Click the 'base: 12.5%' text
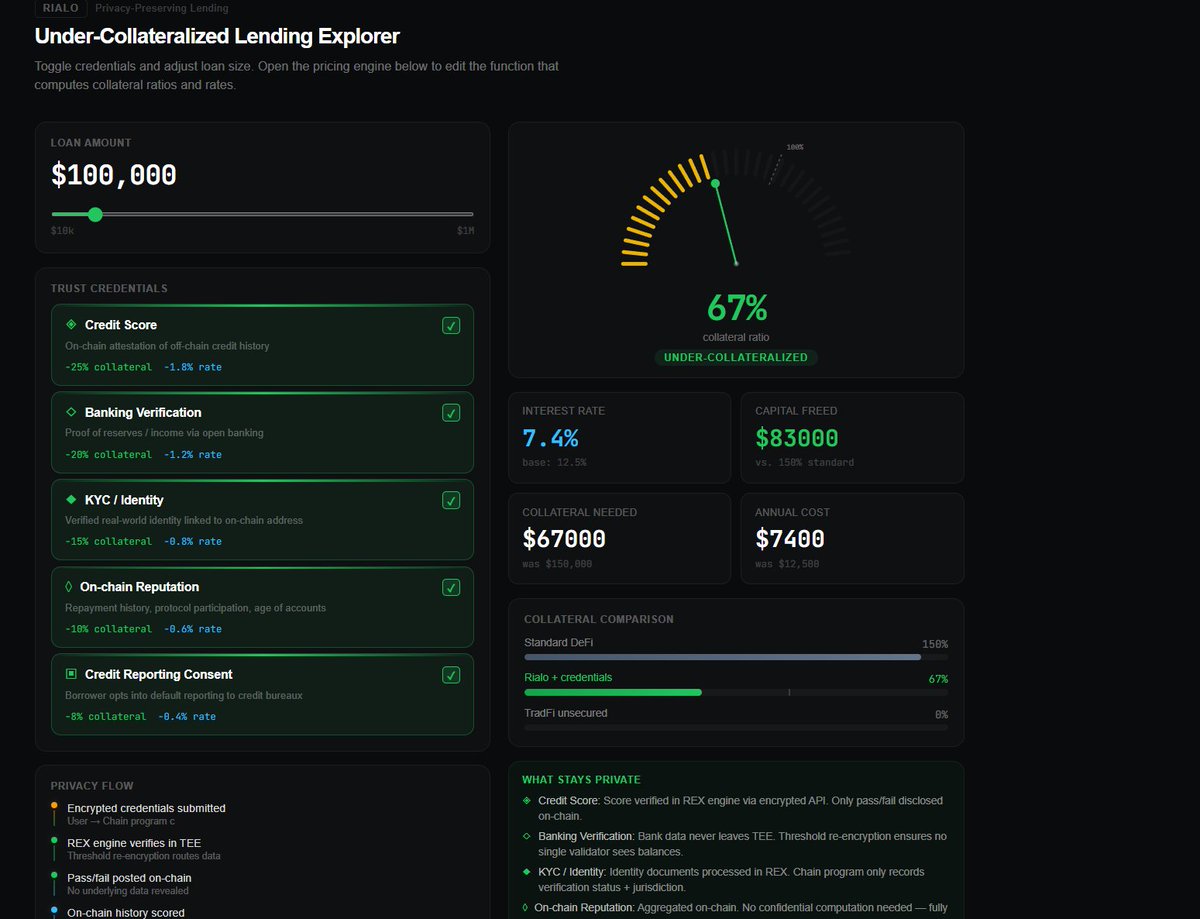 click(x=554, y=463)
